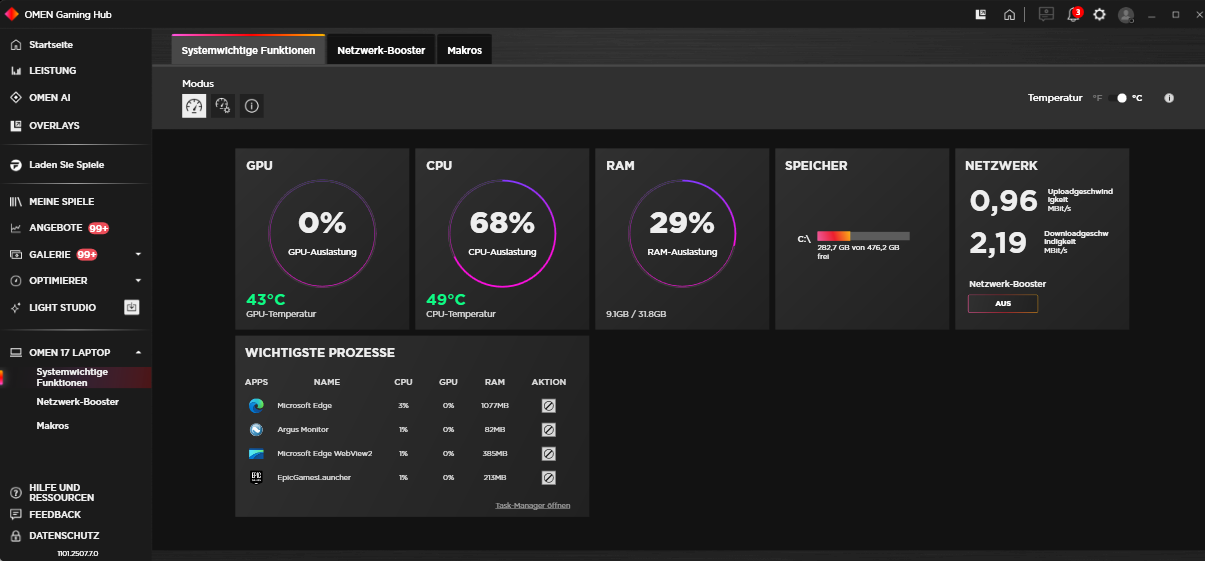Click the Microsoft Edge process name
Viewport: 1205px width, 561px height.
pos(305,406)
